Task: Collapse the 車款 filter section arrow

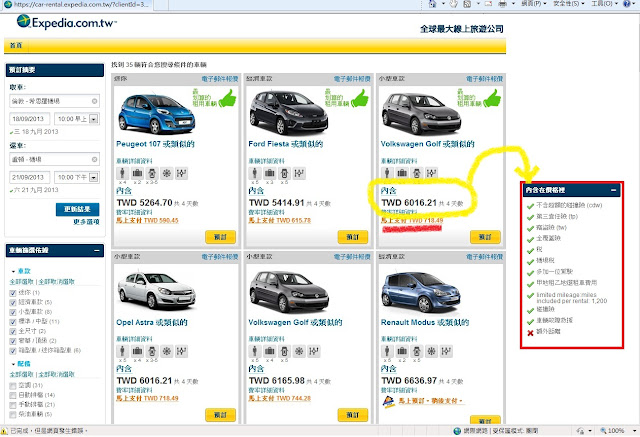Action: (13, 271)
